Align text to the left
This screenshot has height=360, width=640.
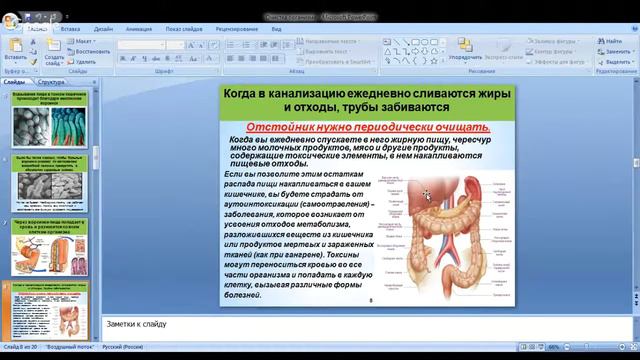coord(230,59)
